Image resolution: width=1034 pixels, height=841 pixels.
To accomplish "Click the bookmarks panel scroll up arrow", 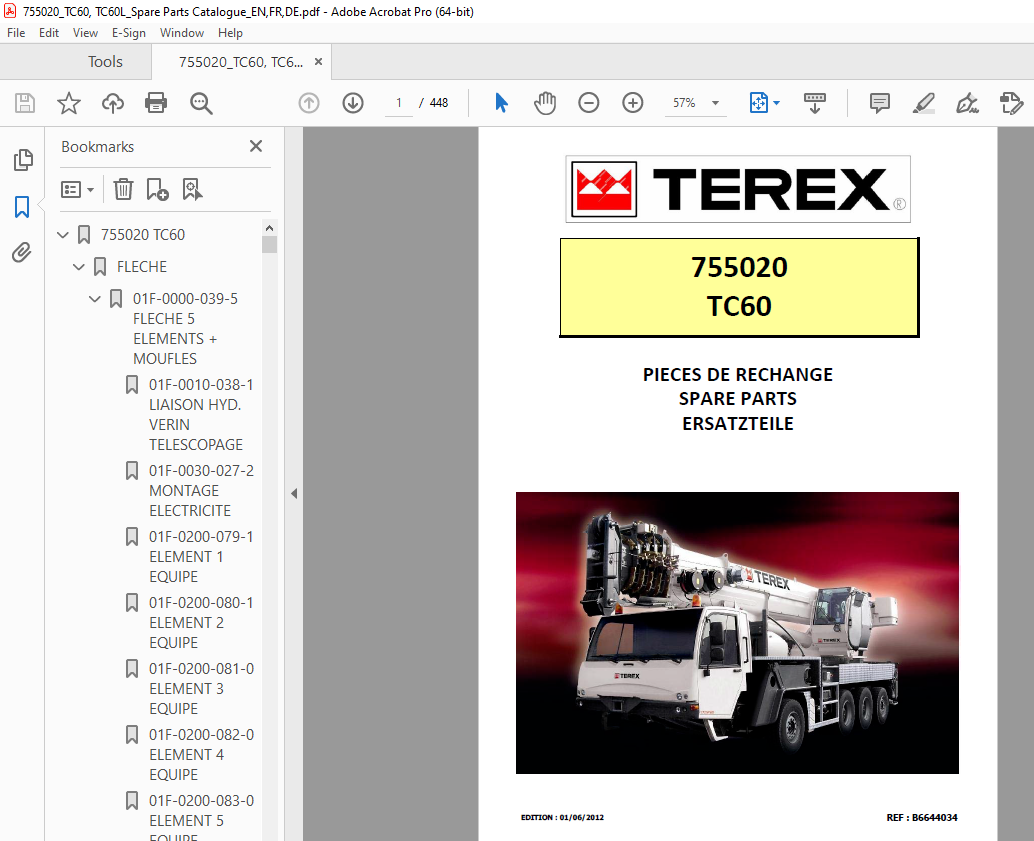I will point(269,228).
